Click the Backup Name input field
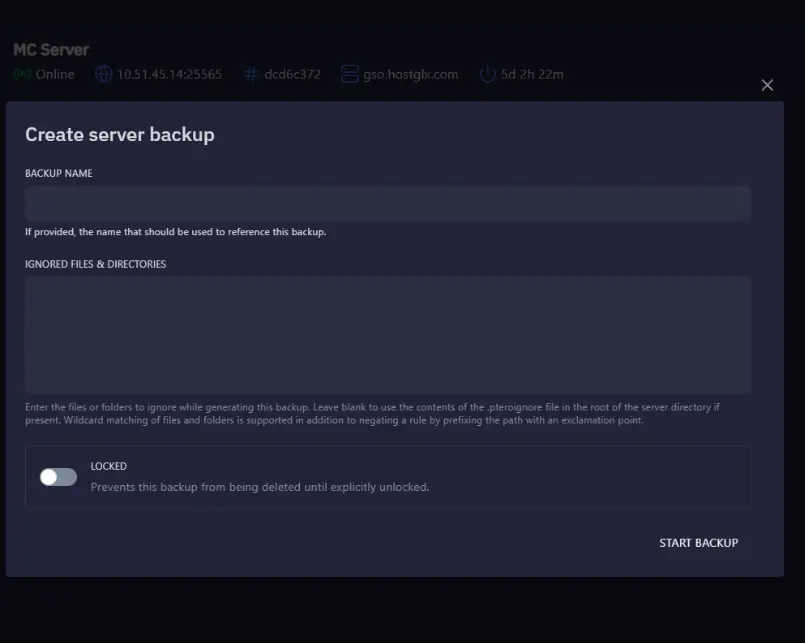The width and height of the screenshot is (805, 643). click(388, 204)
